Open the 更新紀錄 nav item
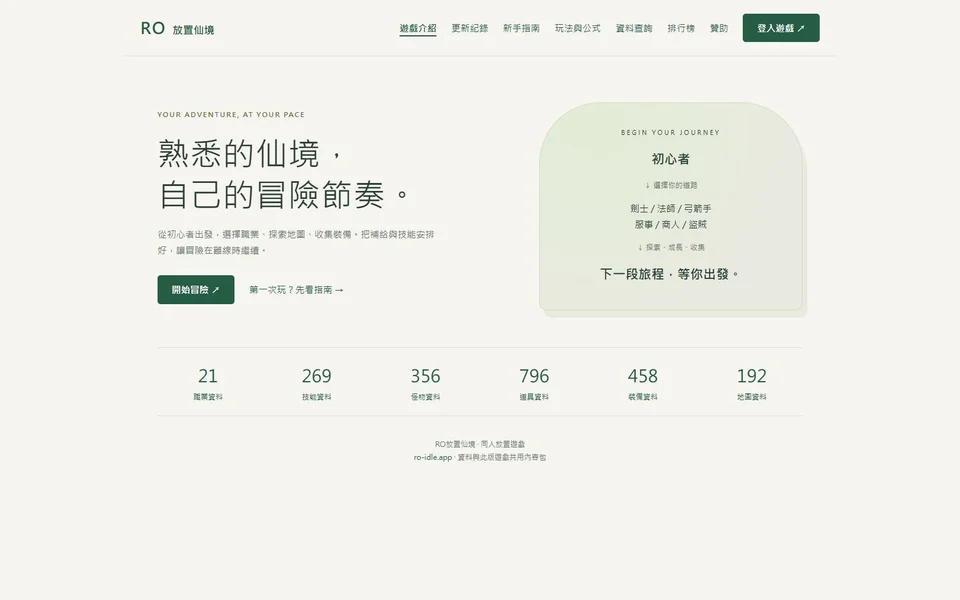 (x=470, y=28)
